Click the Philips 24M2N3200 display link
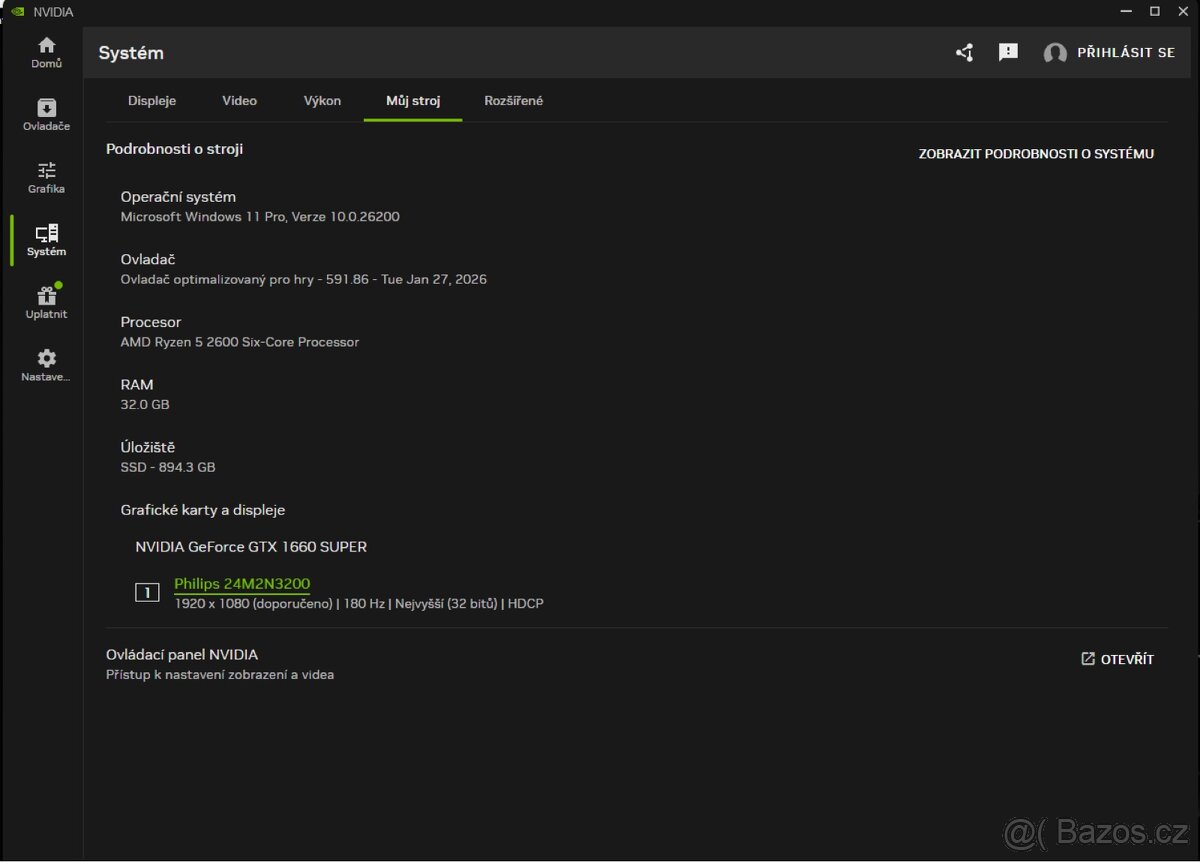1200x862 pixels. 242,584
